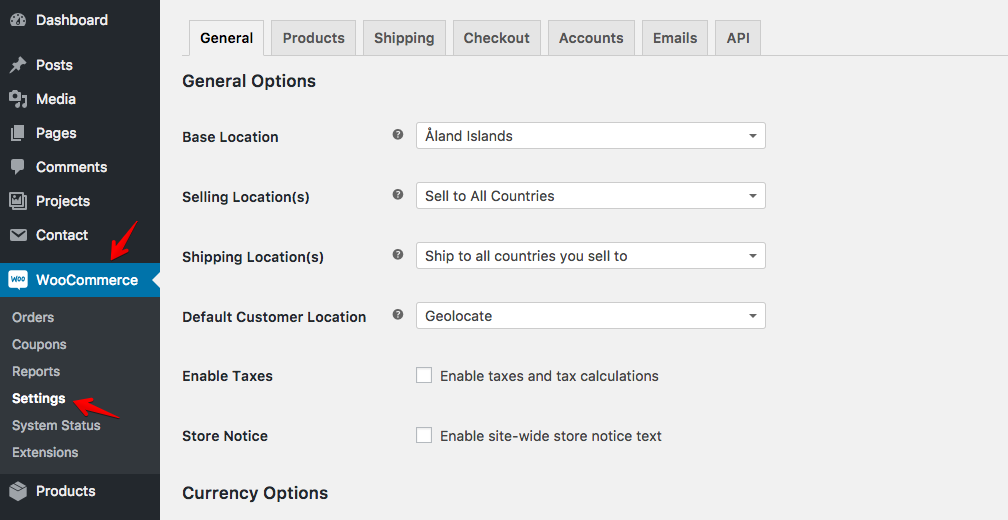Select the General tab
1008x520 pixels.
[226, 38]
